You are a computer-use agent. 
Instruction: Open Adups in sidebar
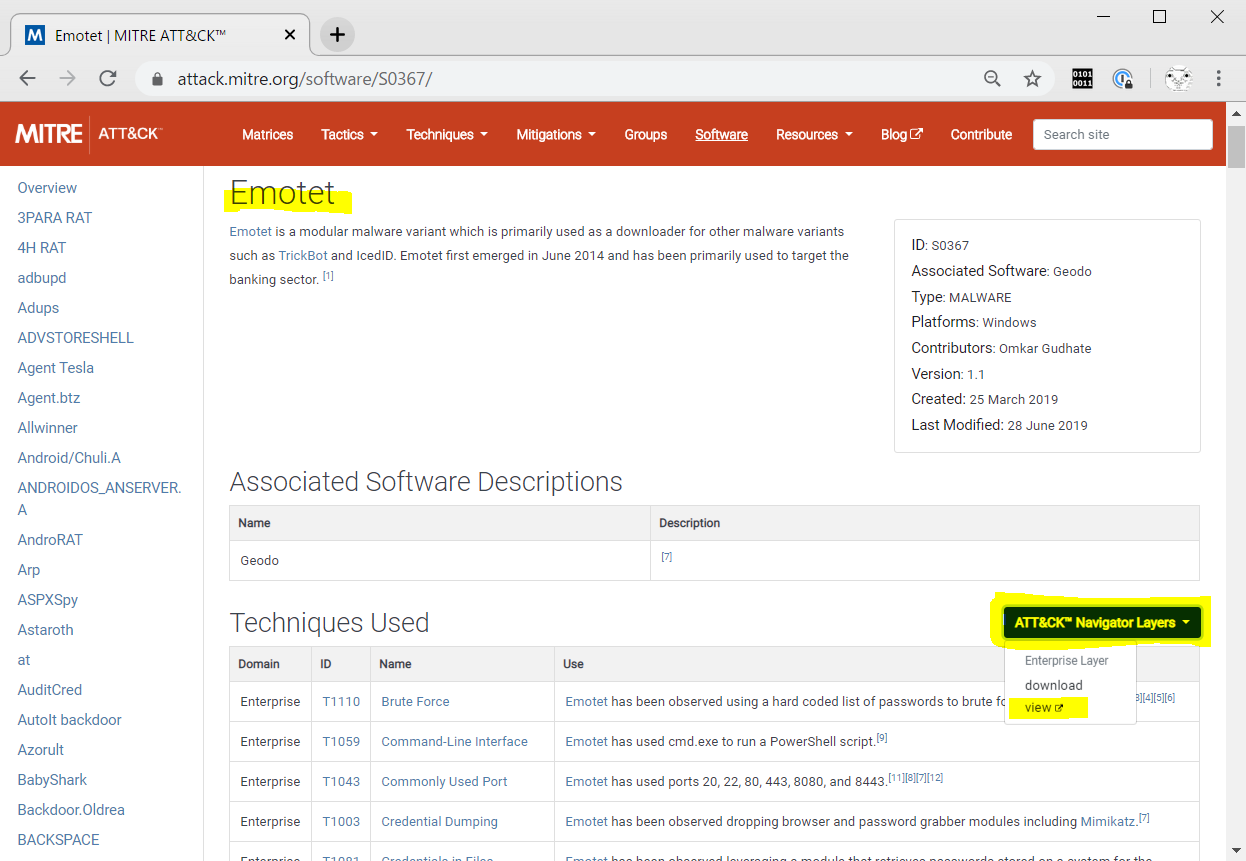pyautogui.click(x=38, y=308)
